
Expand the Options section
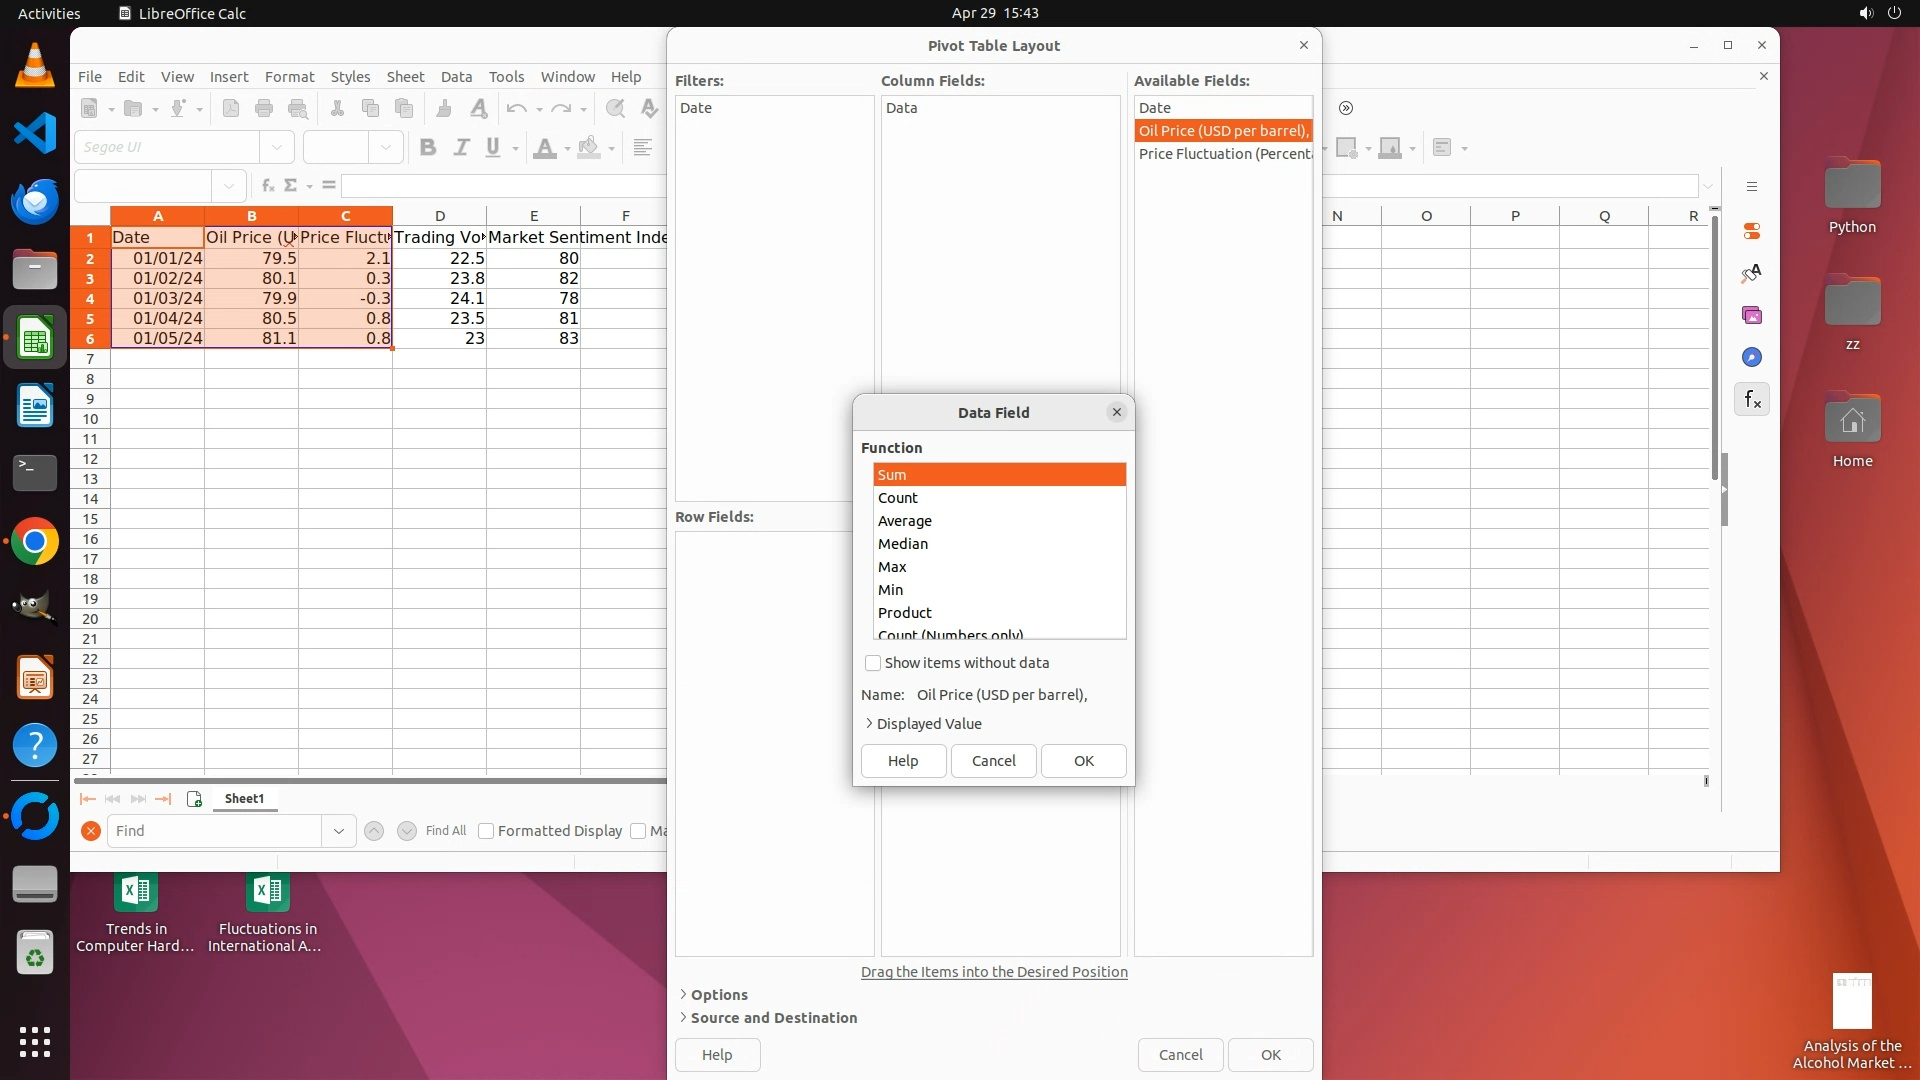coord(683,995)
